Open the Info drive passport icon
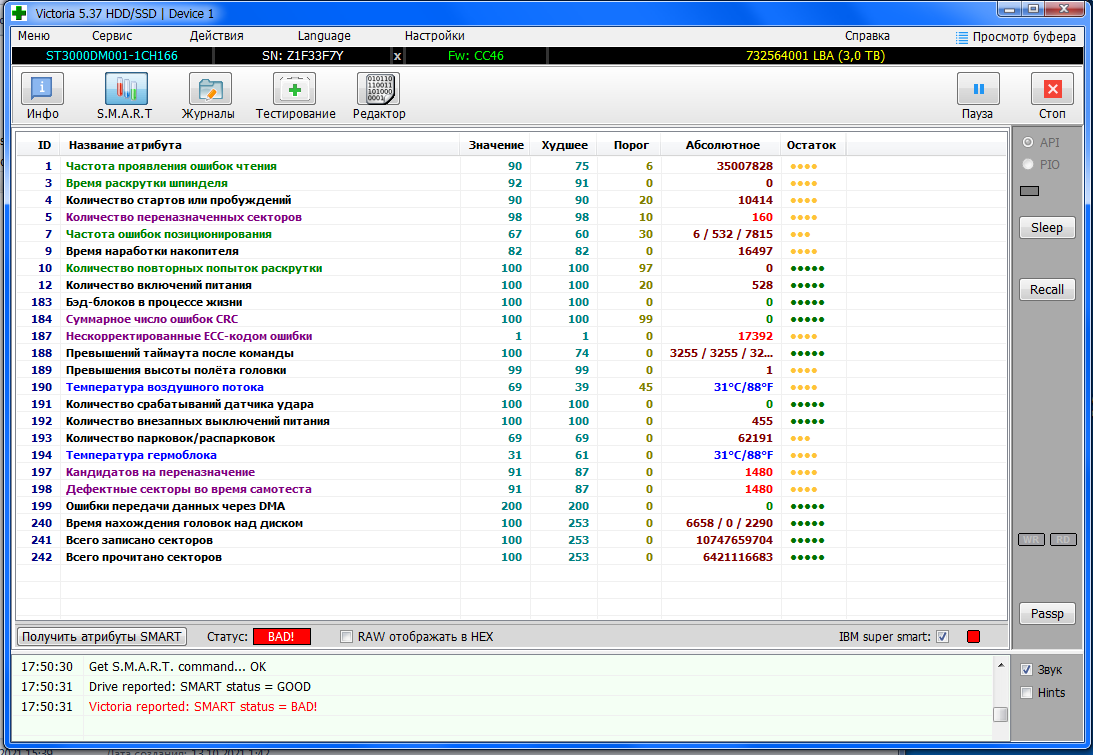Screen dimensions: 1093x755 (42, 90)
